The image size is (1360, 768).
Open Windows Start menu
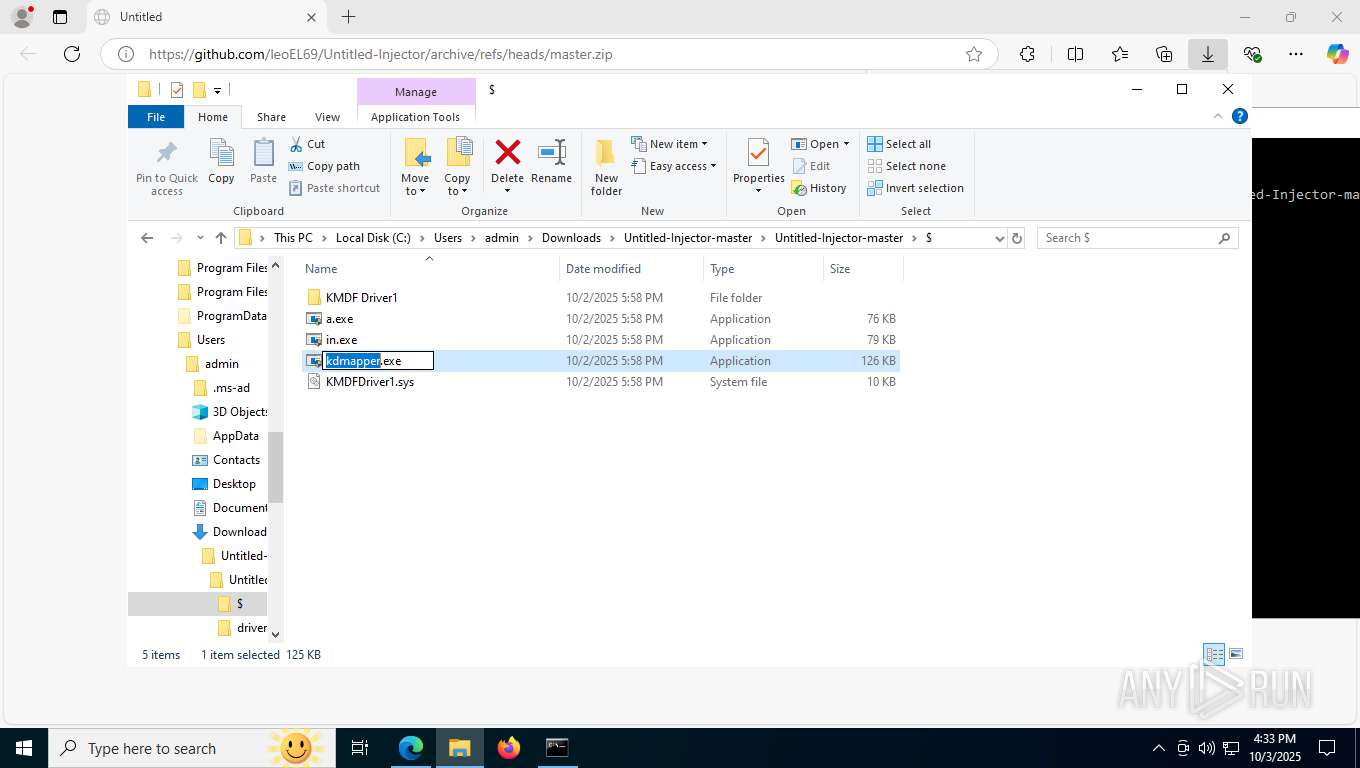pos(23,748)
